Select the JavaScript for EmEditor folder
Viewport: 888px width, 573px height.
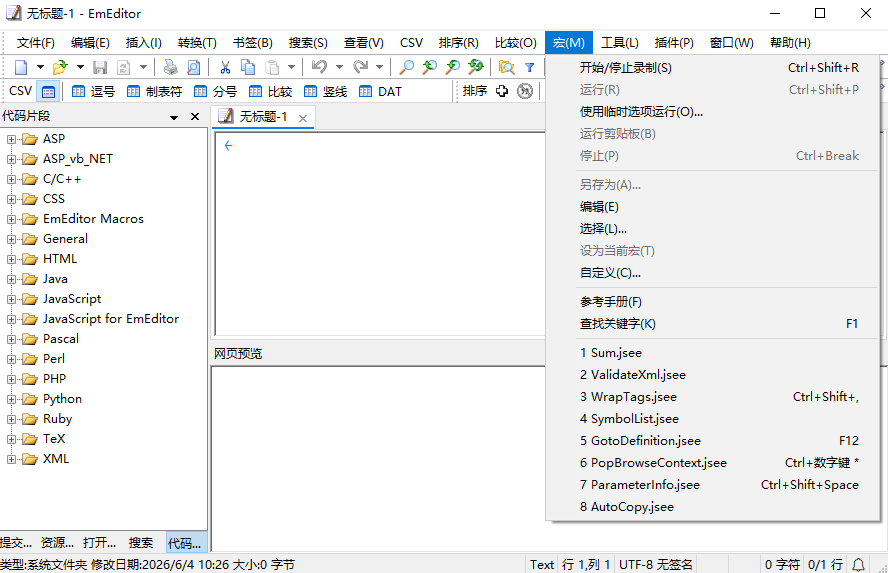110,319
